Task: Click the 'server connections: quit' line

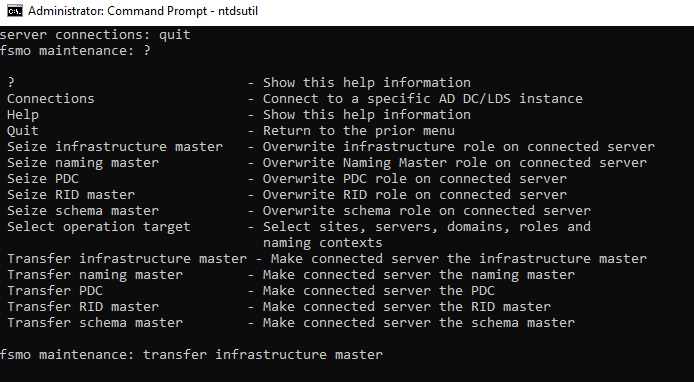Action: tap(95, 35)
